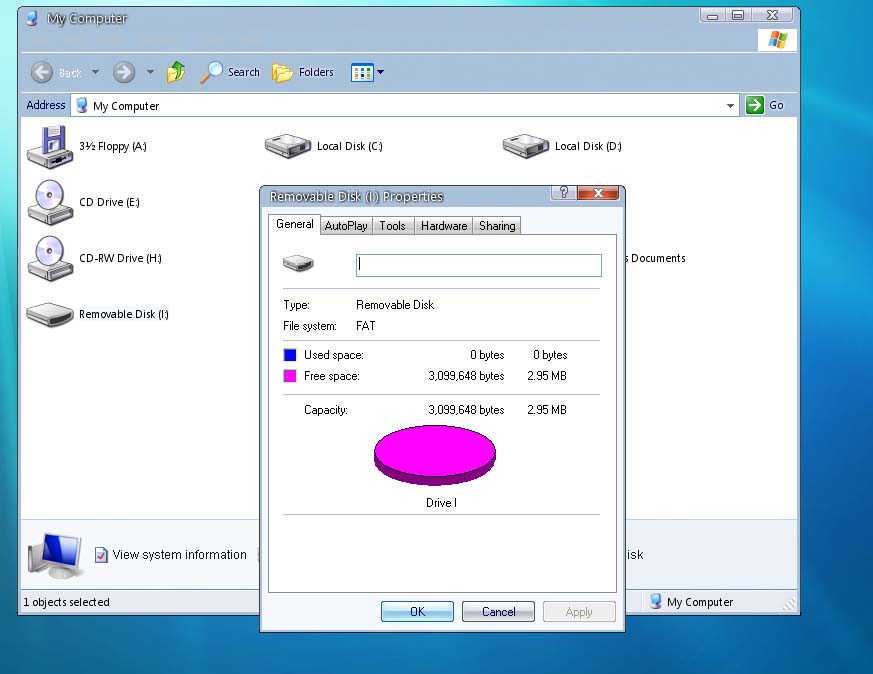Click the Removable Disk type value
Image resolution: width=873 pixels, height=674 pixels.
(395, 305)
